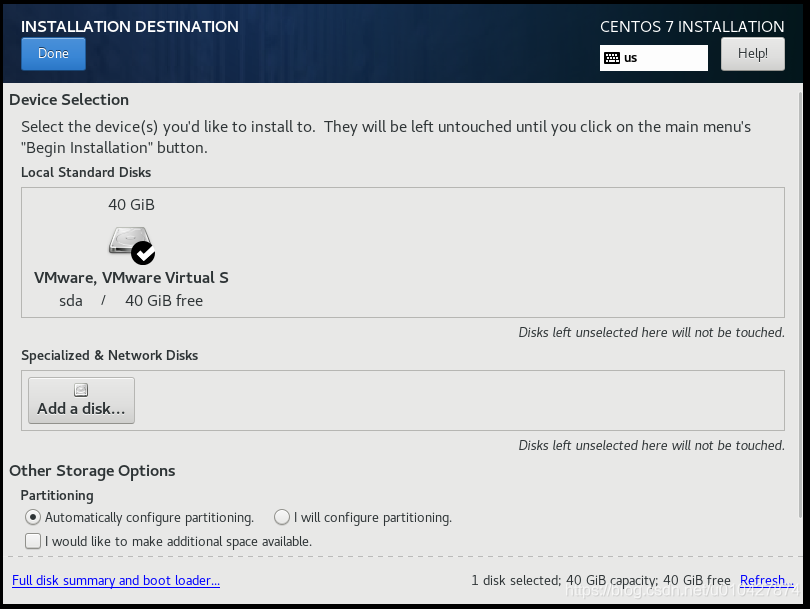Choose Automatically configure partitioning radio

33,517
